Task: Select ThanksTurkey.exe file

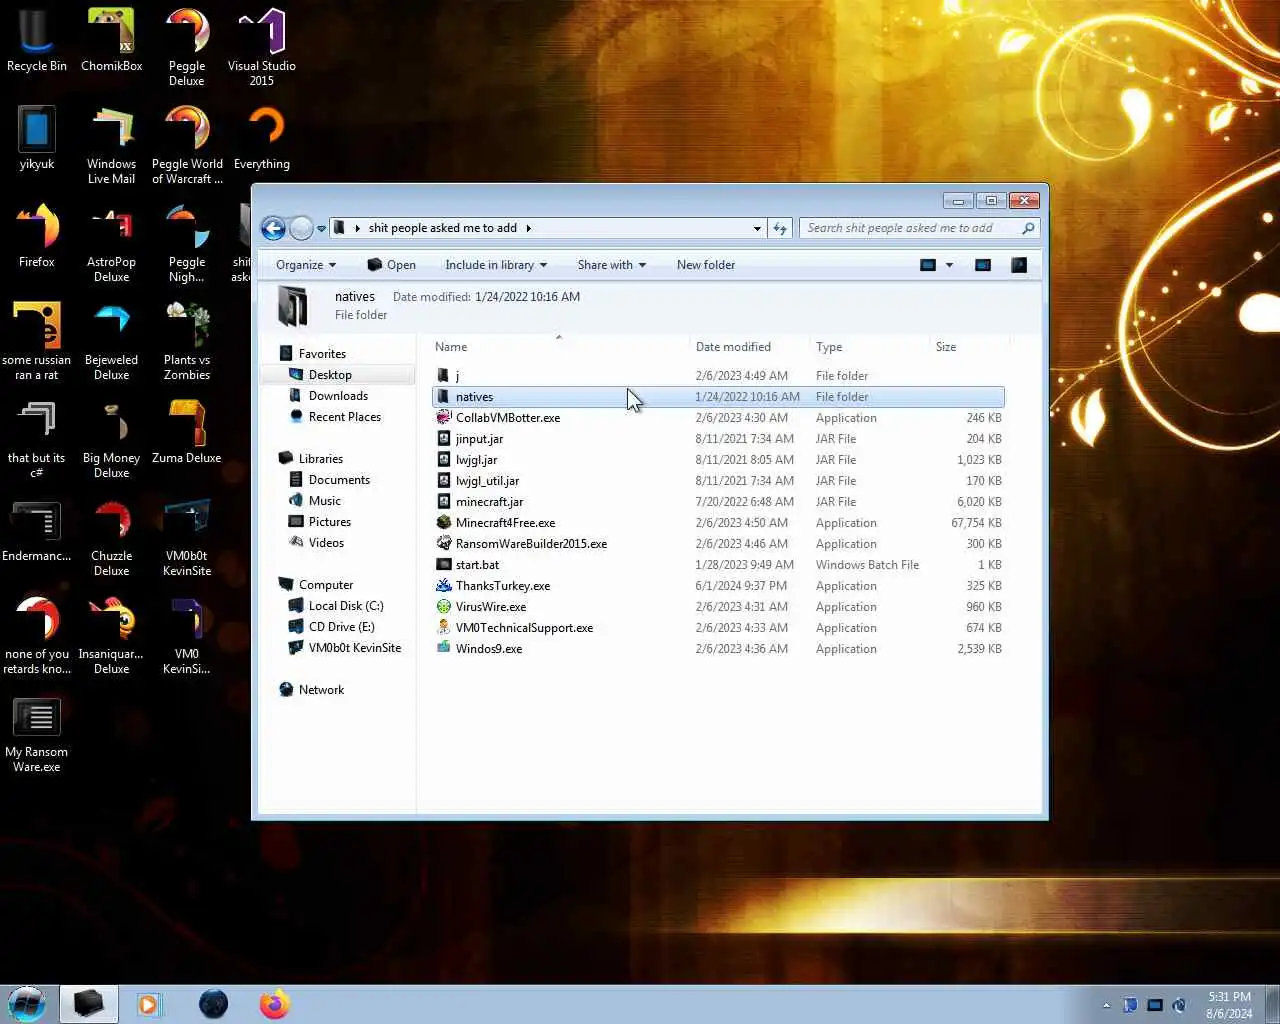Action: 718,586
